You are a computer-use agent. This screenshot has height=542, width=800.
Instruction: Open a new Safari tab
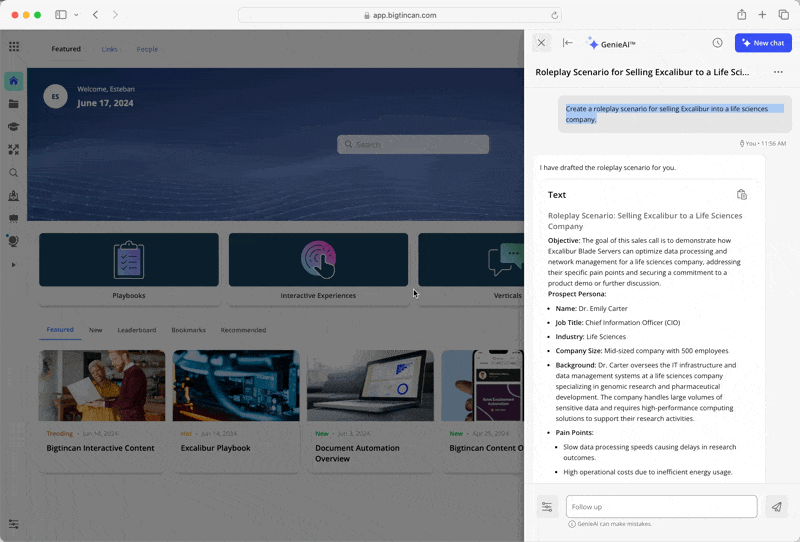coord(762,15)
